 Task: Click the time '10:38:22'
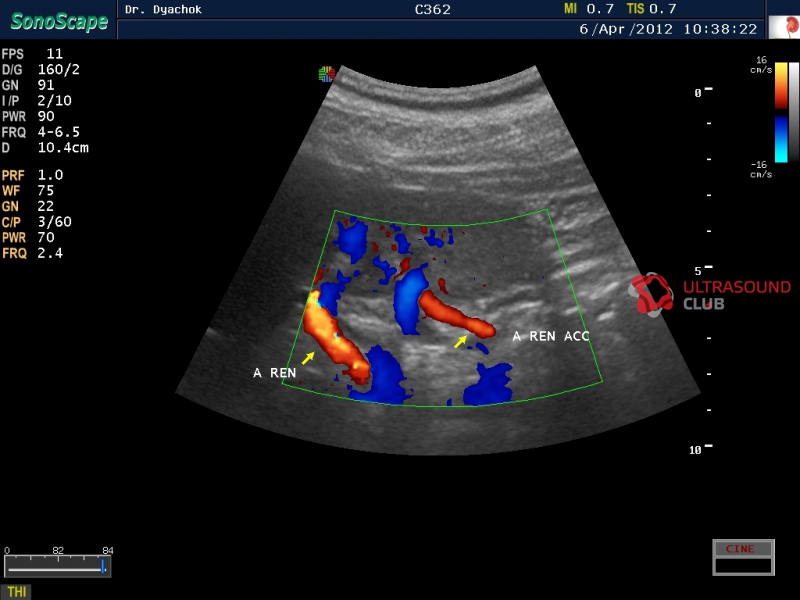point(720,29)
